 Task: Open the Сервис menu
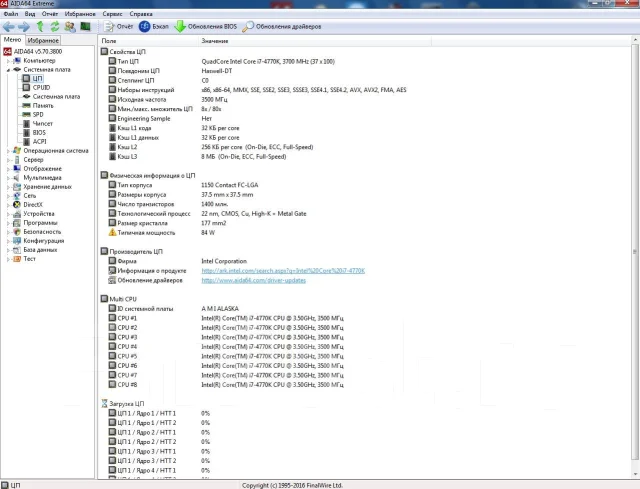[112, 14]
